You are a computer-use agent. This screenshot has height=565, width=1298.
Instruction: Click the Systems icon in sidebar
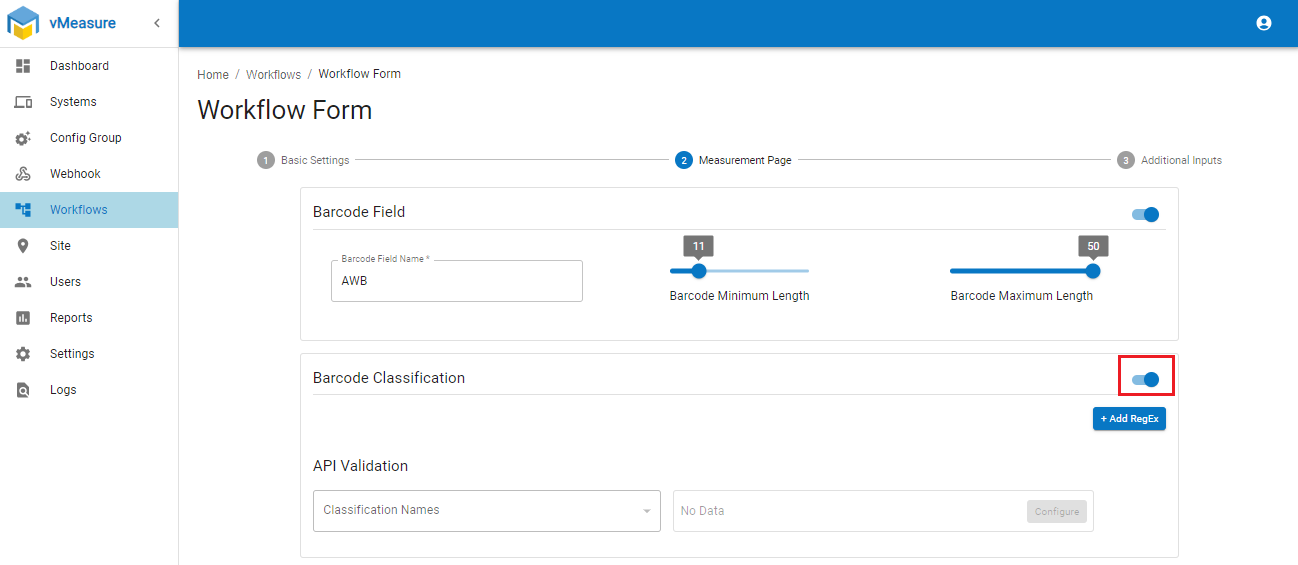tap(23, 102)
